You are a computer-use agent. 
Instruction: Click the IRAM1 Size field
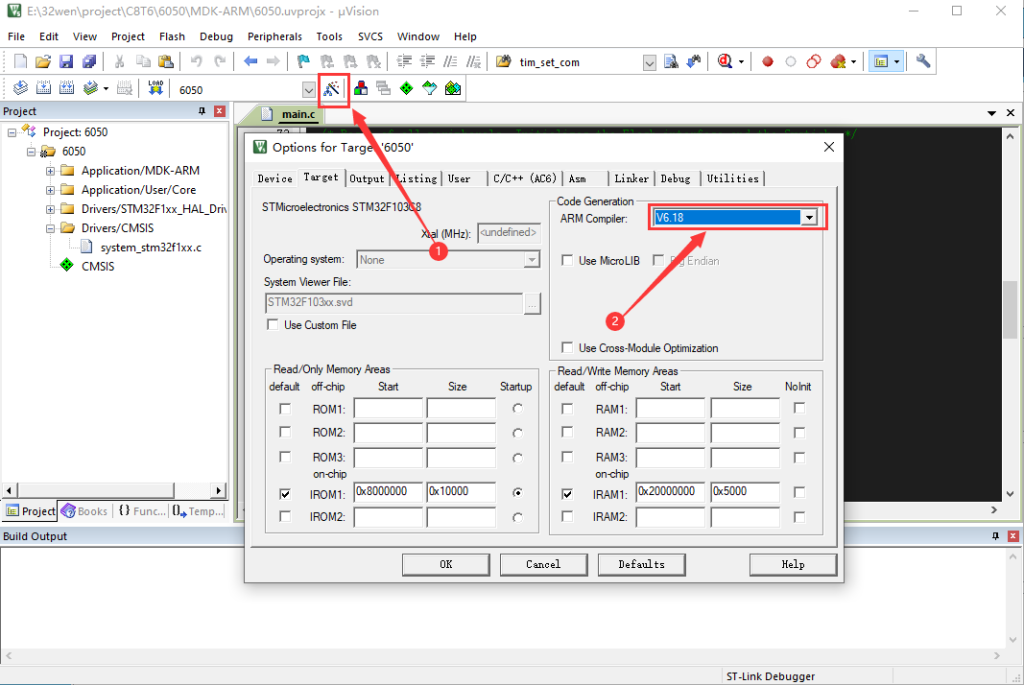(745, 492)
